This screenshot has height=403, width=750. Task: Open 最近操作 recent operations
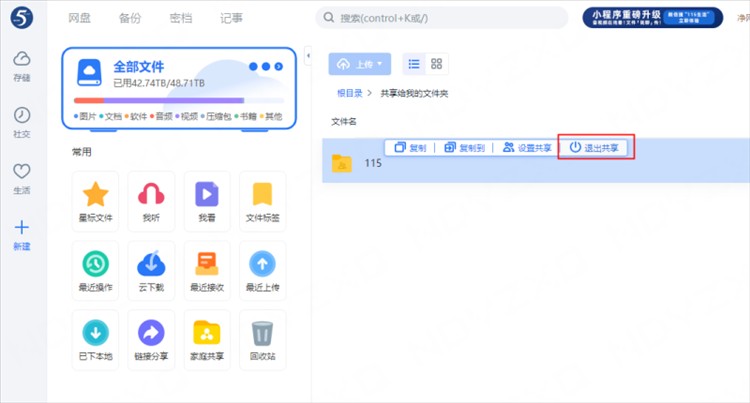click(95, 271)
